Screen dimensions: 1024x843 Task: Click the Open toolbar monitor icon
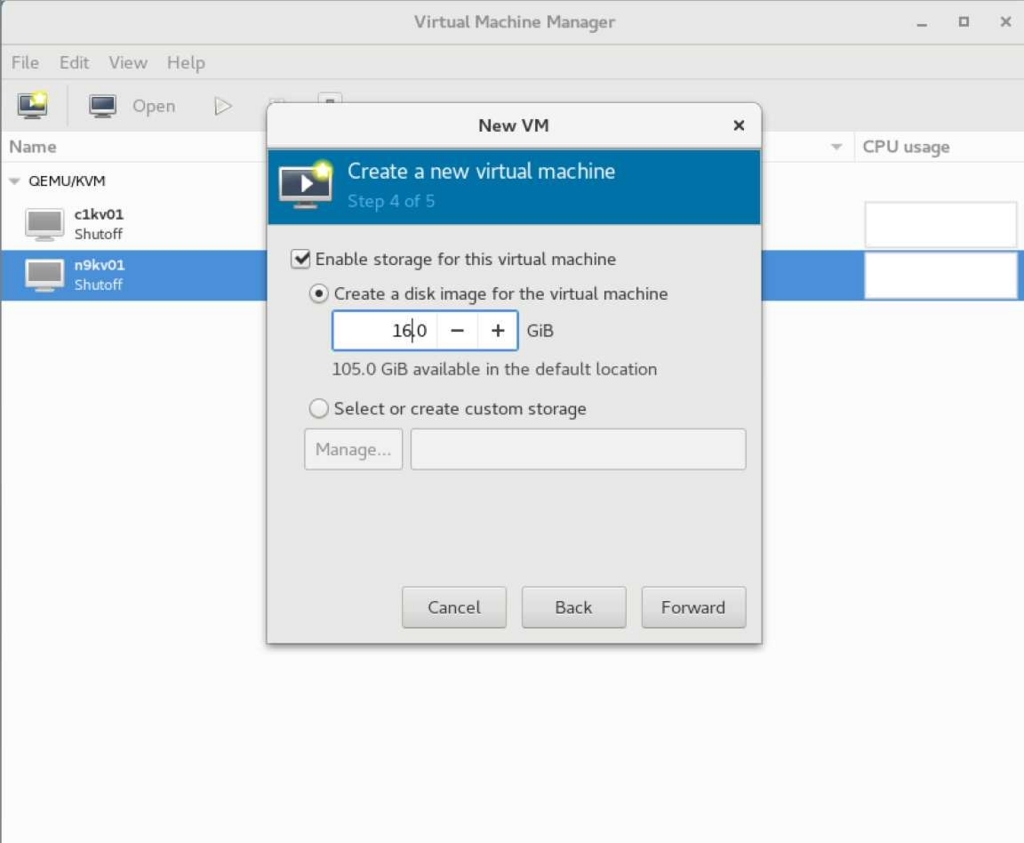(x=103, y=106)
